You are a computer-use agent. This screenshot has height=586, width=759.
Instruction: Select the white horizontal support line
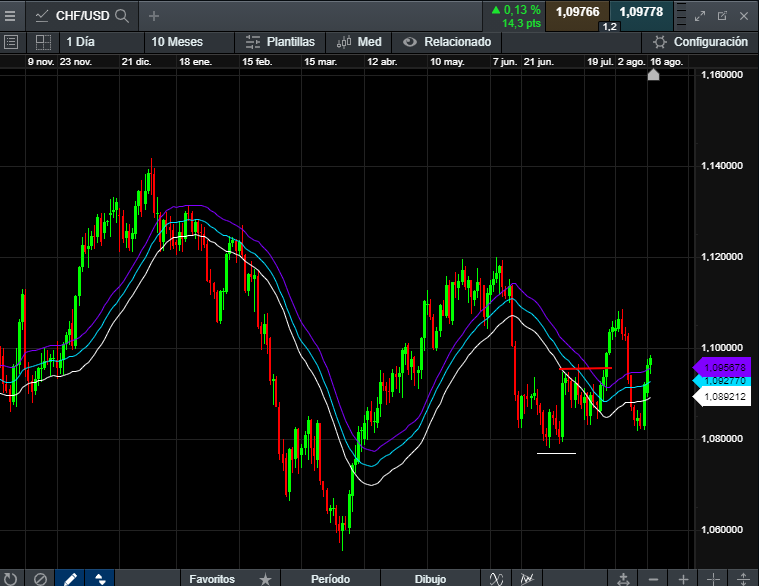coord(556,453)
